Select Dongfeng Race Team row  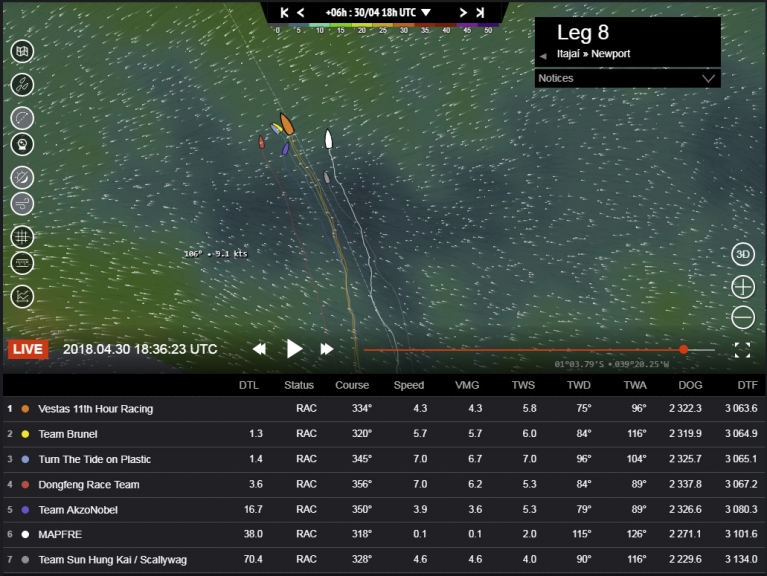pos(384,485)
